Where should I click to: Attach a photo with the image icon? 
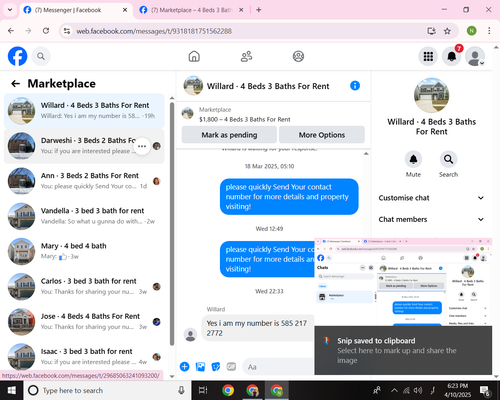[200, 367]
